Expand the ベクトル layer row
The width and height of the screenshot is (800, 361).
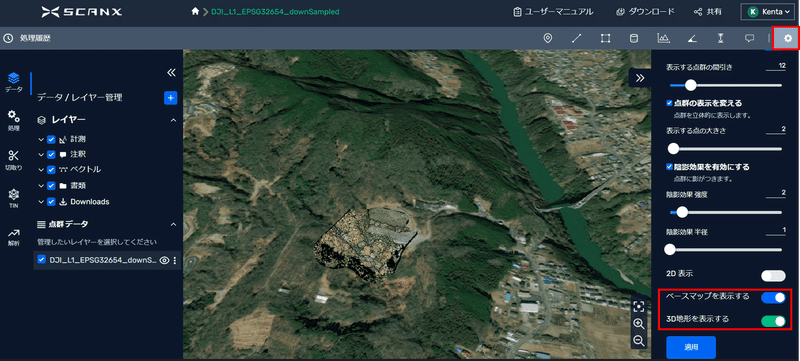point(41,170)
